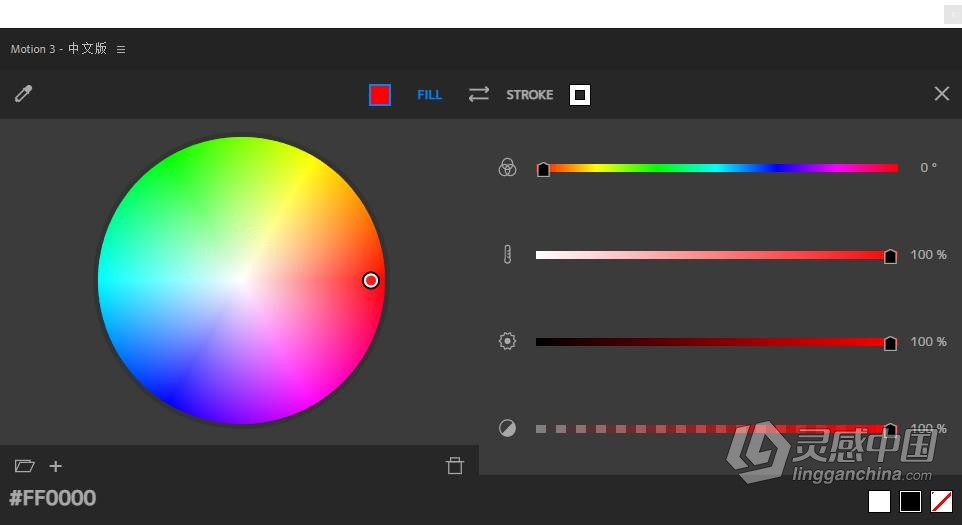Click the hue slider handle
The image size is (962, 525).
pyautogui.click(x=543, y=169)
